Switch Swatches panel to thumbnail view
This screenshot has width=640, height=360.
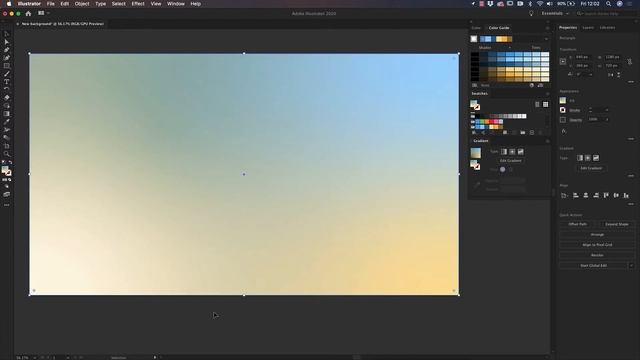pos(546,104)
